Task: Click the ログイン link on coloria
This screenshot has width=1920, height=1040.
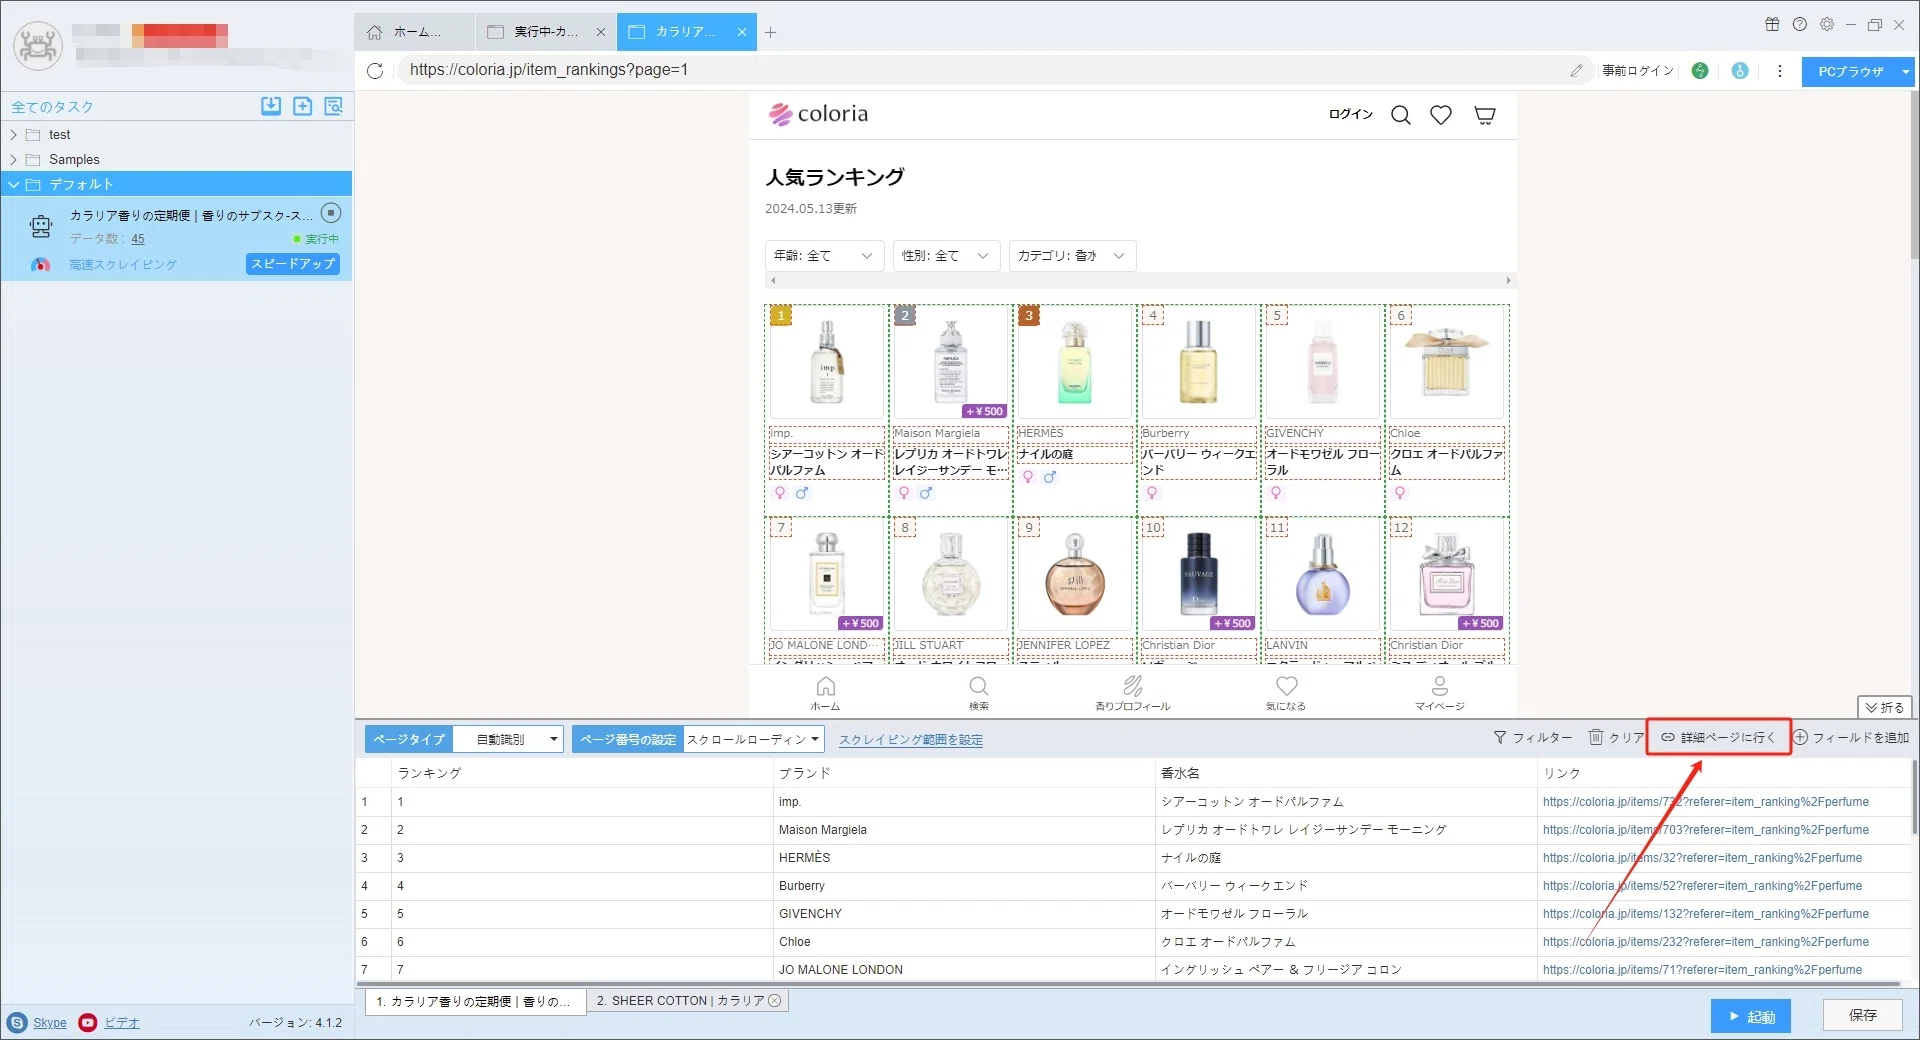Action: pos(1351,114)
